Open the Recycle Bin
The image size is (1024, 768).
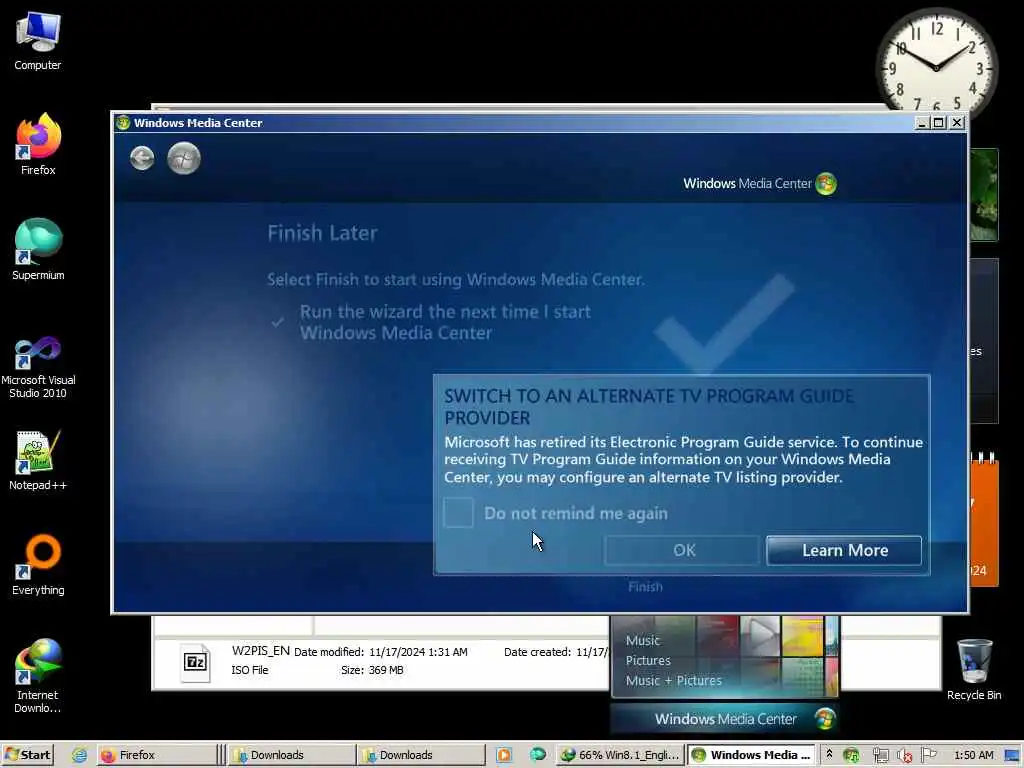click(974, 670)
